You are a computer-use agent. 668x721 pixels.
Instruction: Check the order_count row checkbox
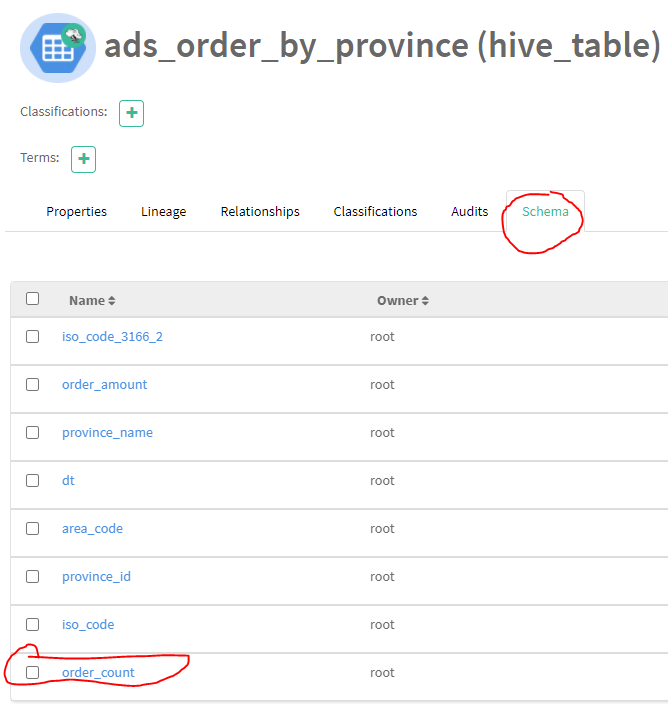(33, 673)
